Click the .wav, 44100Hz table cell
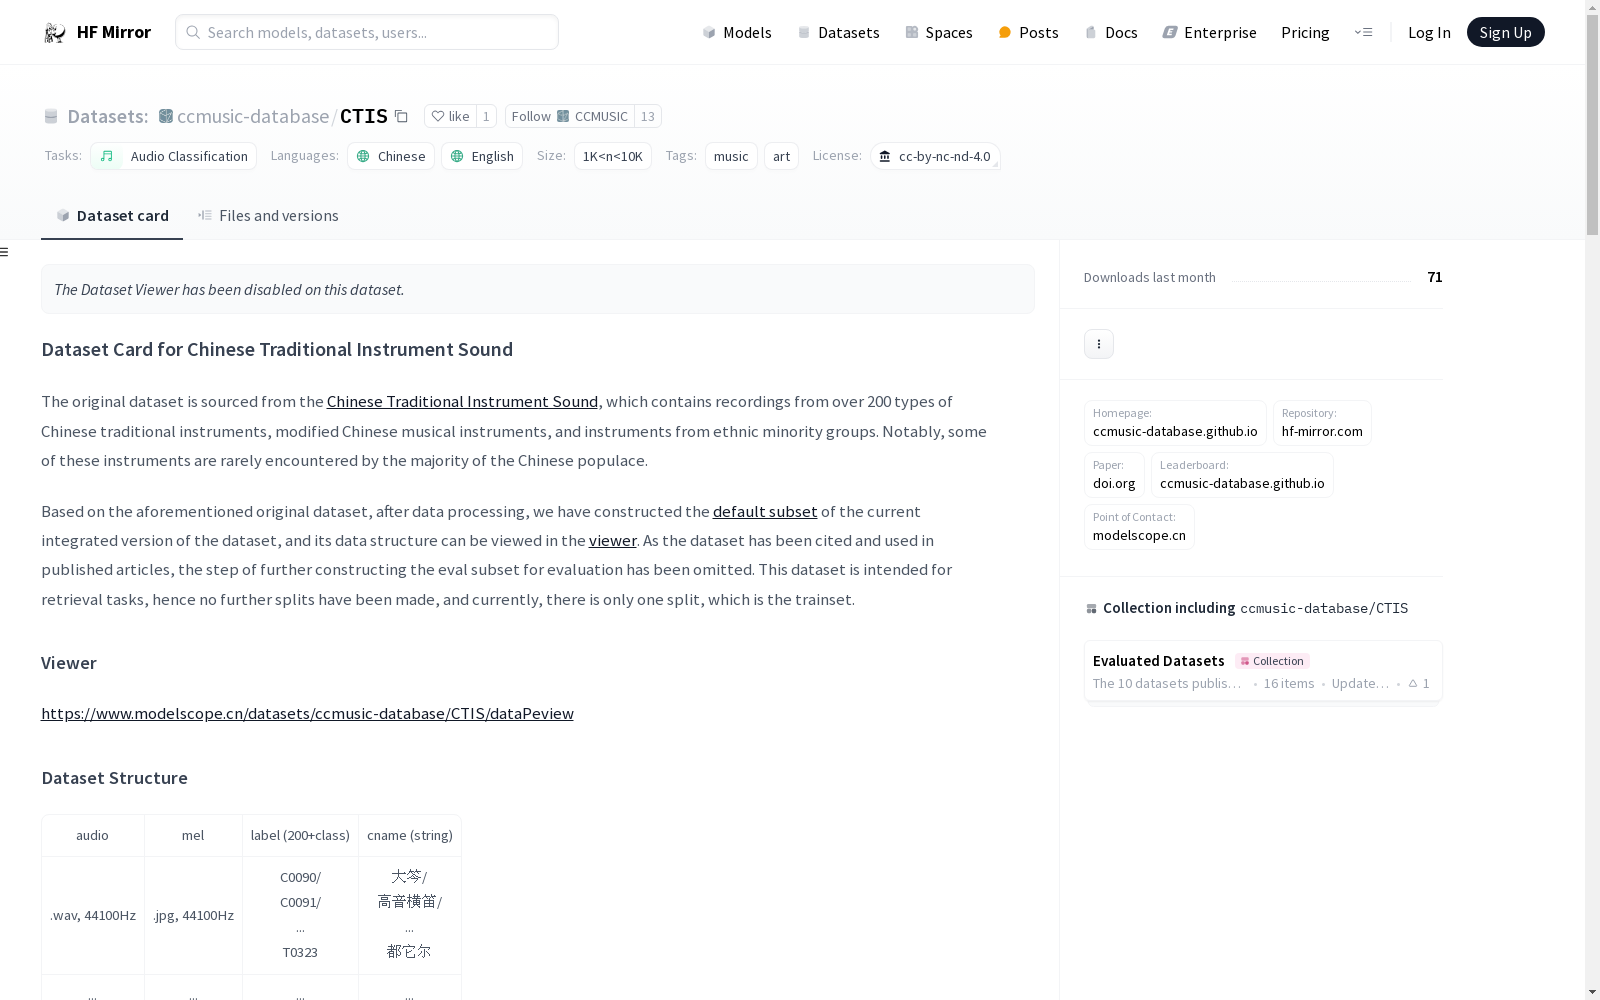The height and width of the screenshot is (1000, 1600). click(x=93, y=915)
